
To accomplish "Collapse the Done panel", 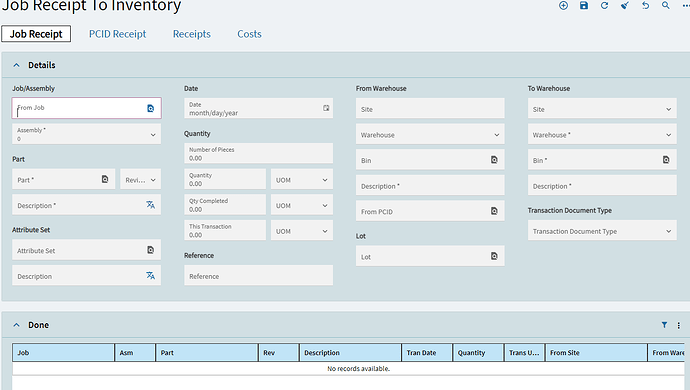I will tap(16, 325).
